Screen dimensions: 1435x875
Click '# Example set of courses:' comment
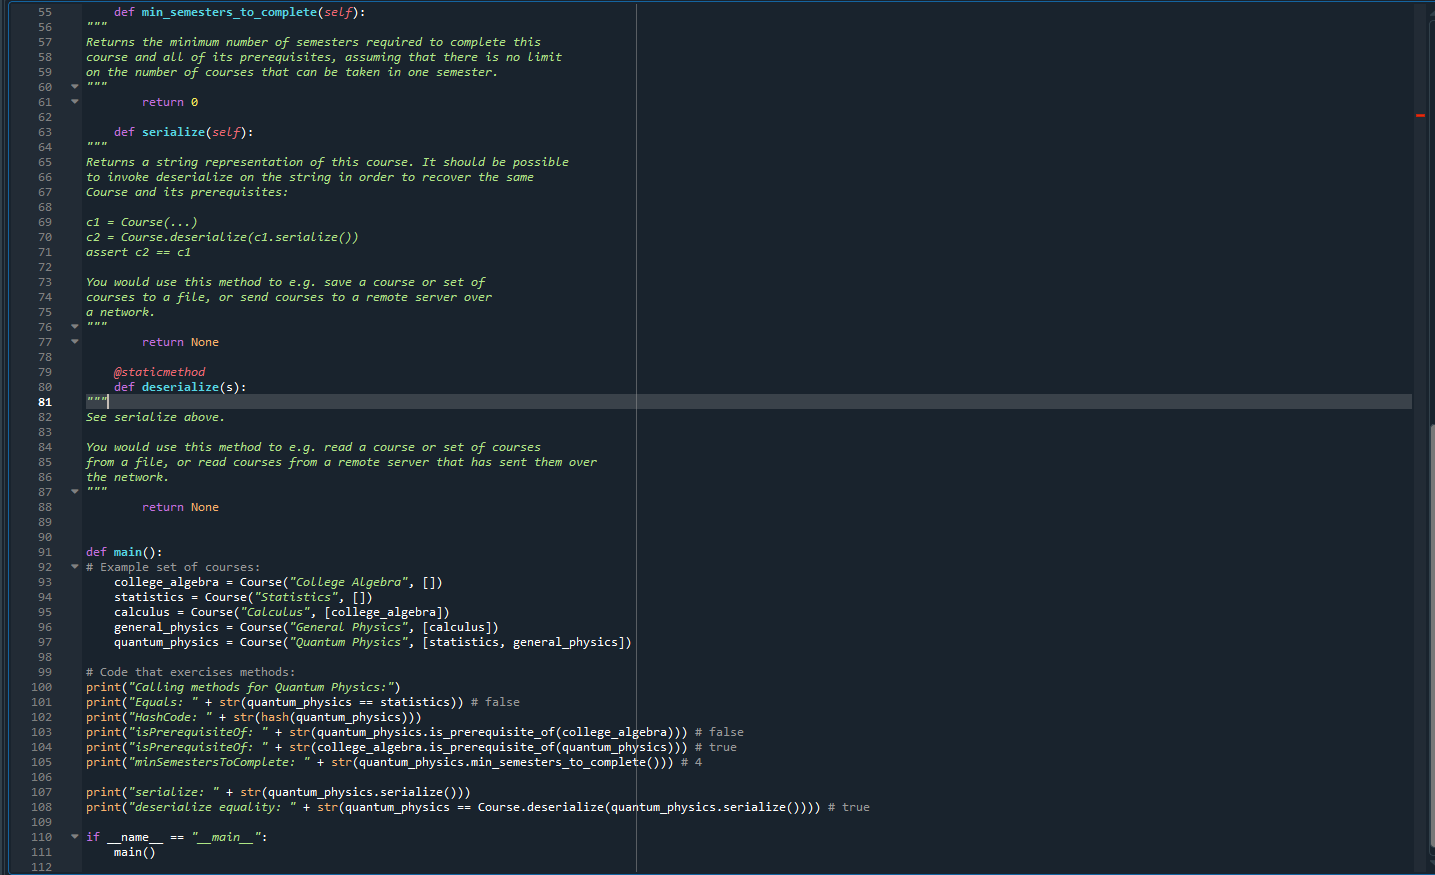pos(173,567)
